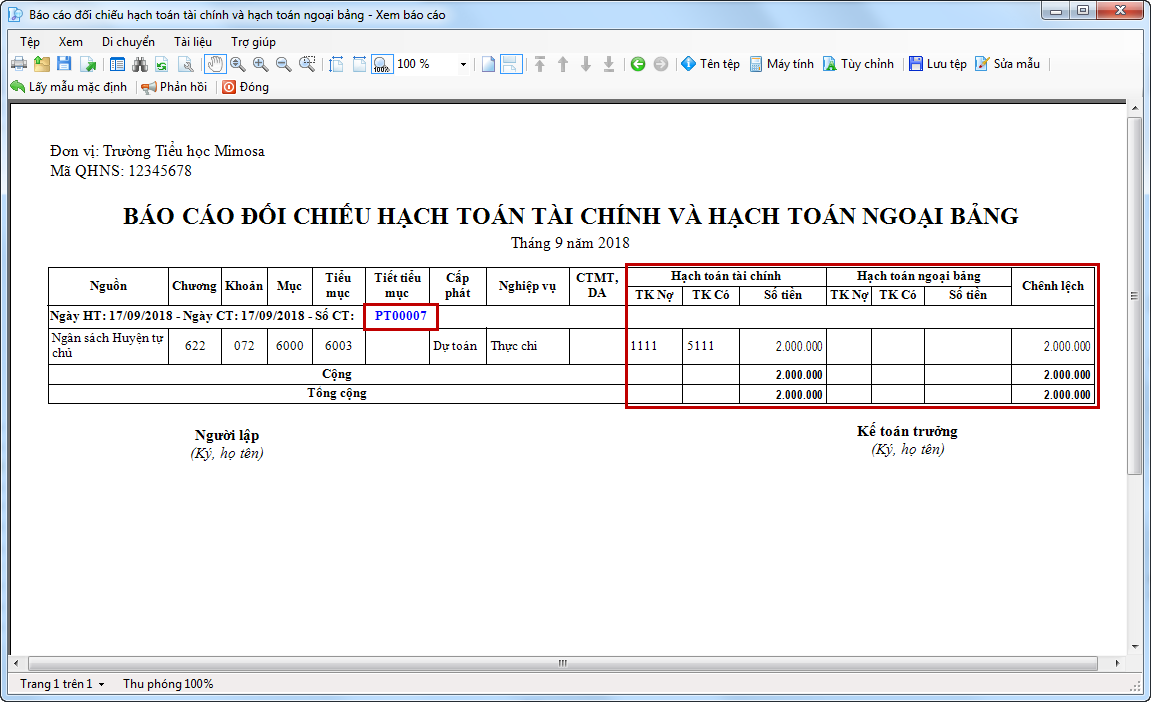Open the Di chuyển menu
This screenshot has height=702, width=1151.
coord(128,42)
